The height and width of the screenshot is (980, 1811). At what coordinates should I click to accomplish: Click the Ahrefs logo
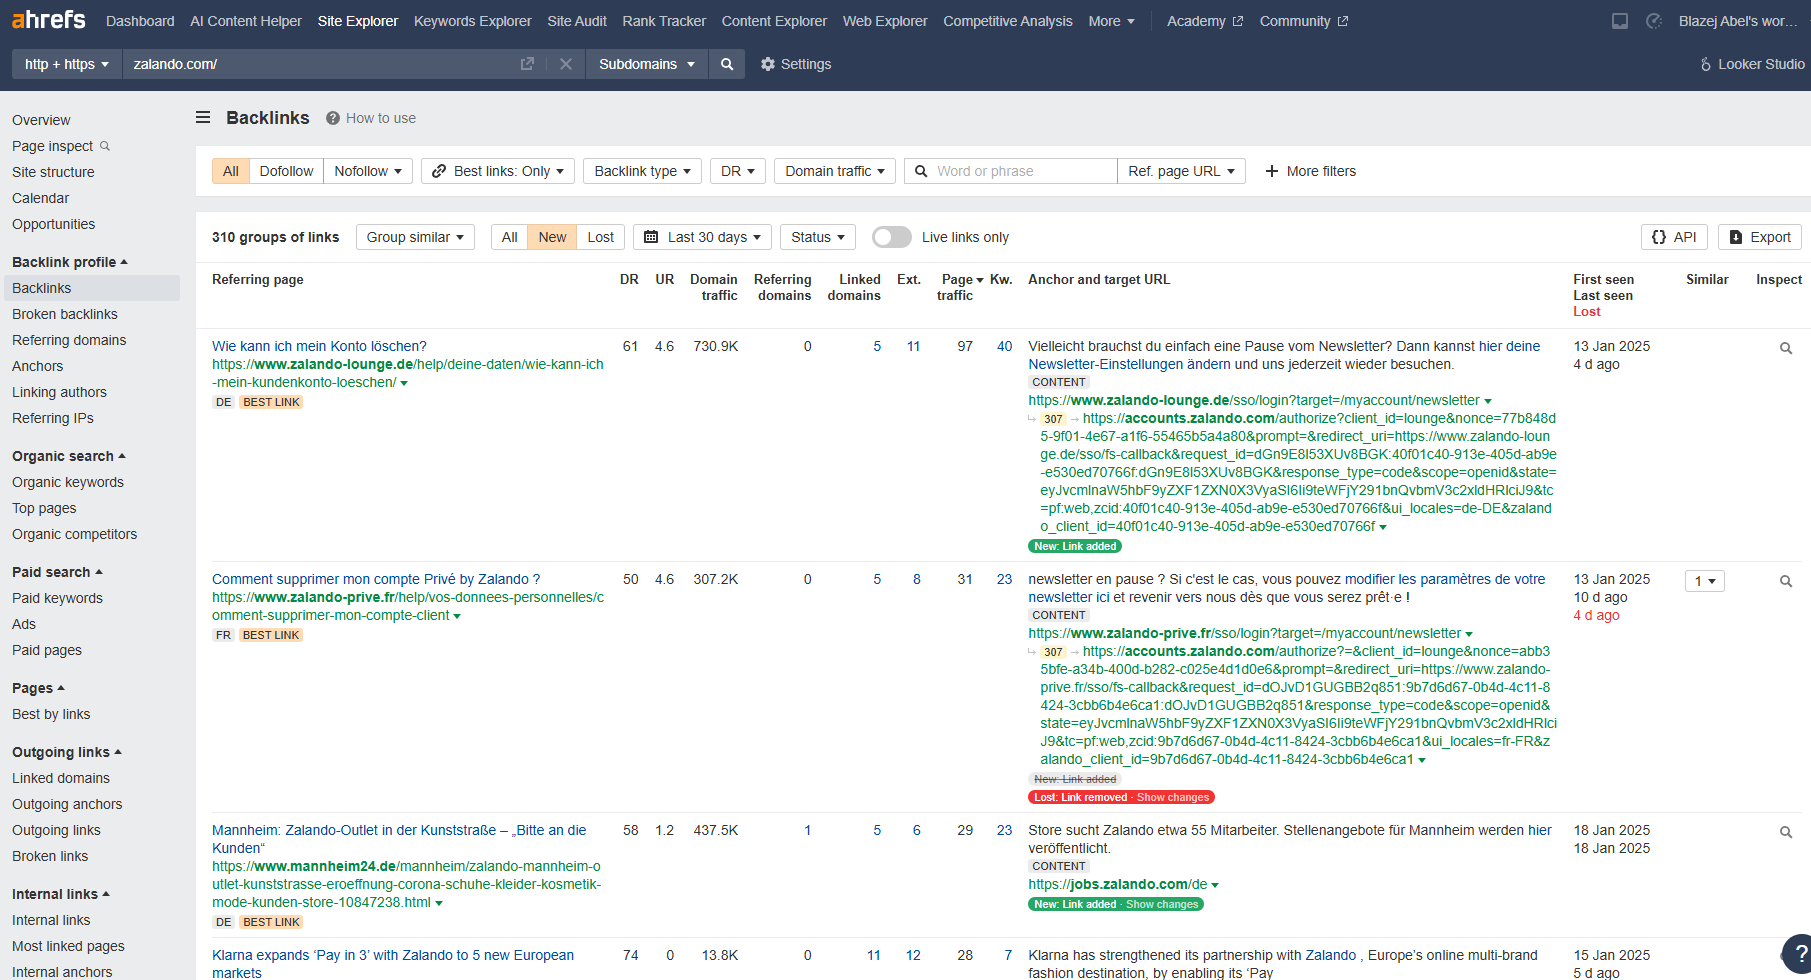coord(48,20)
